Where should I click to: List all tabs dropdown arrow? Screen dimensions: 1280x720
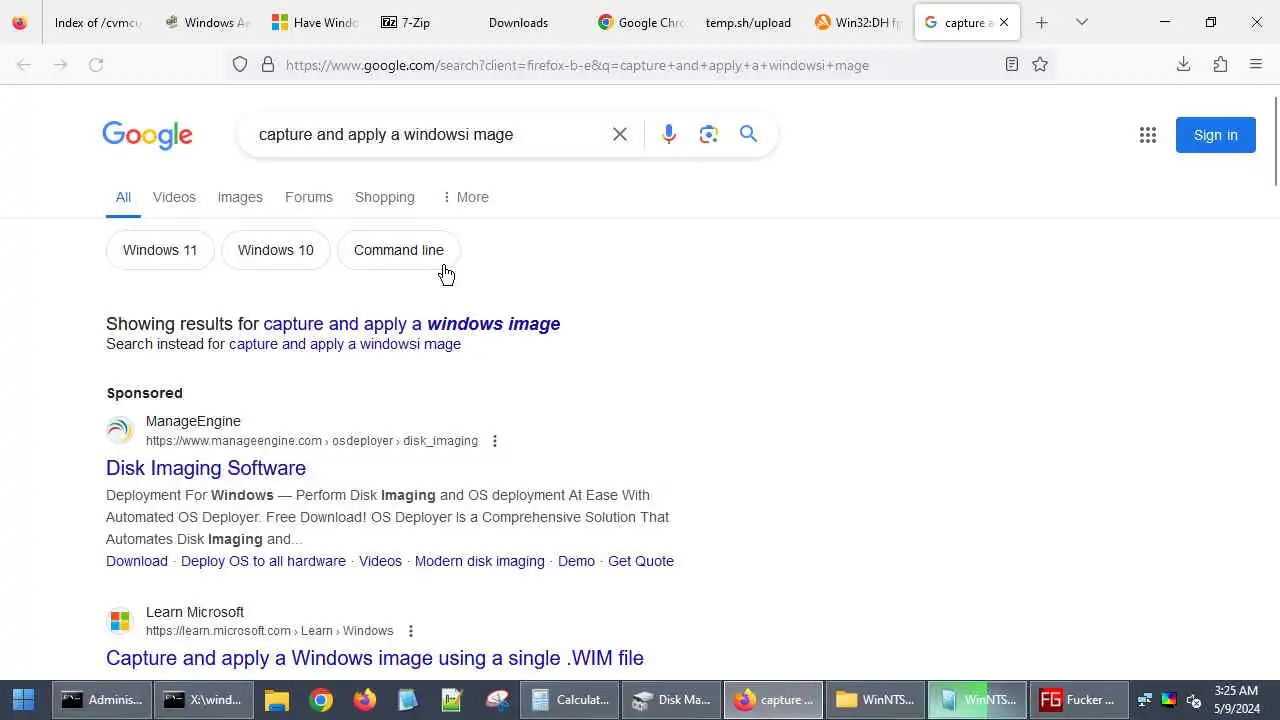tap(1082, 22)
